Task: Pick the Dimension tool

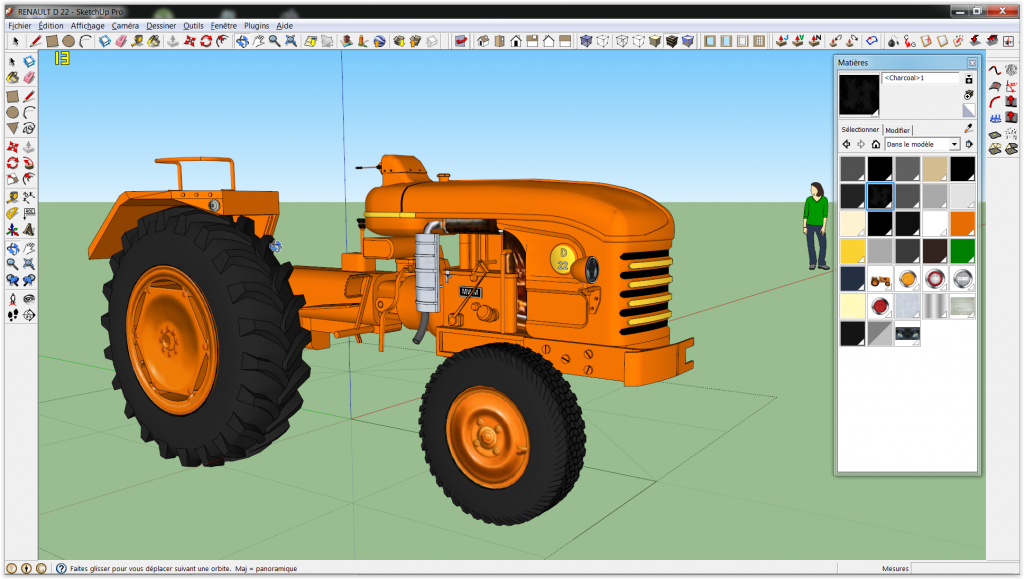Action: pos(29,196)
